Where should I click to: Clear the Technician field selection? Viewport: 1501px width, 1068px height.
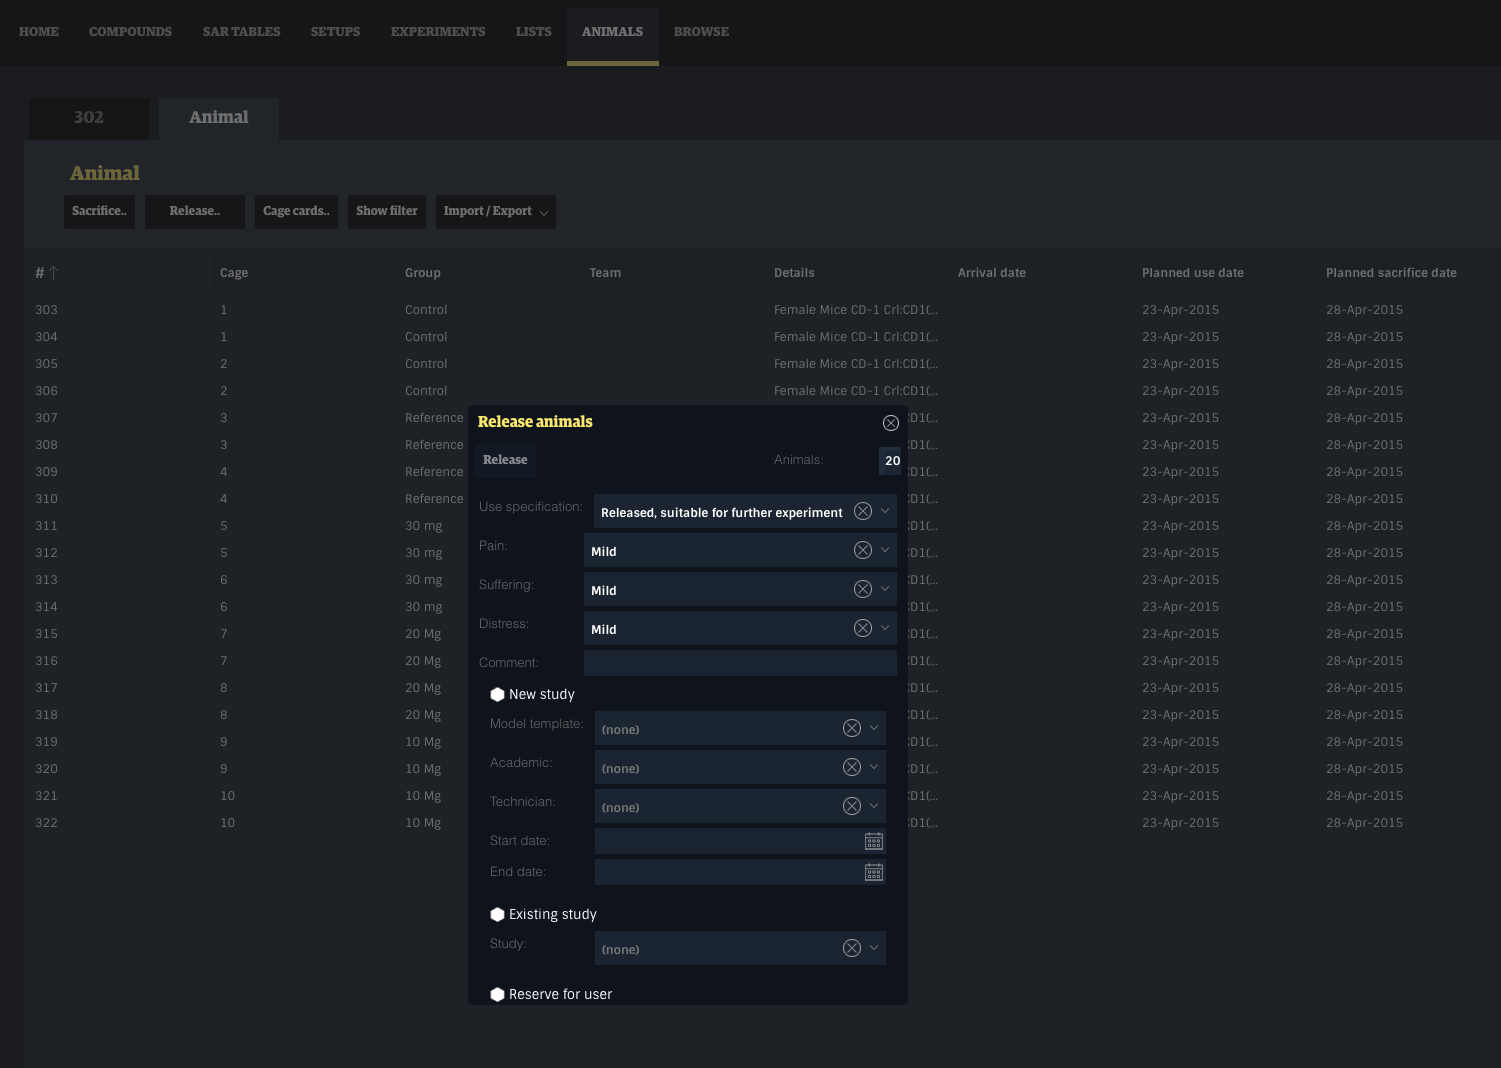tap(851, 806)
